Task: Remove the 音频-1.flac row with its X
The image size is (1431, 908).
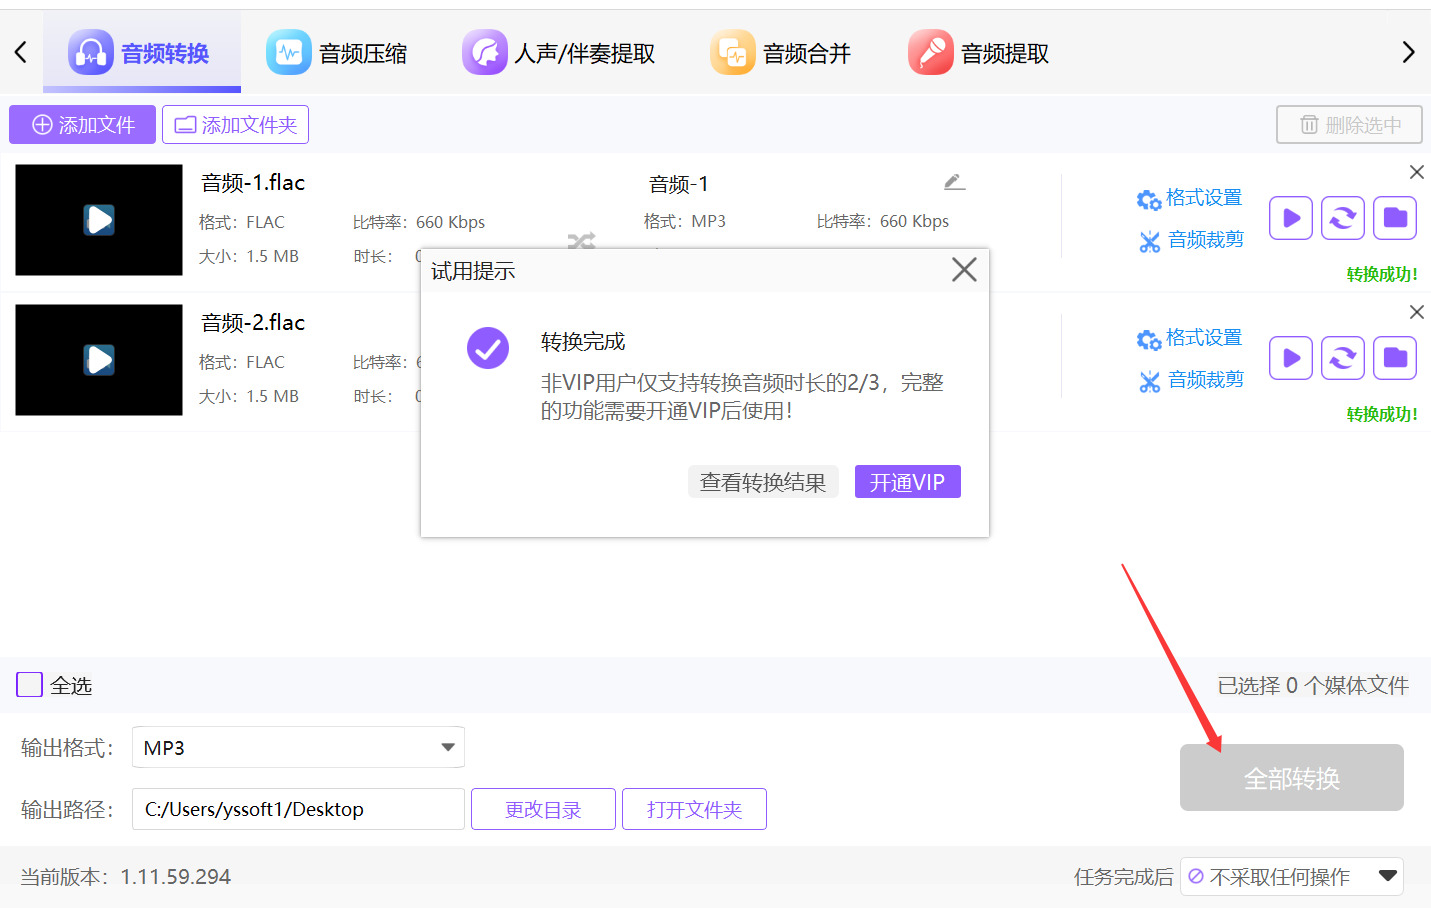Action: click(x=1417, y=172)
